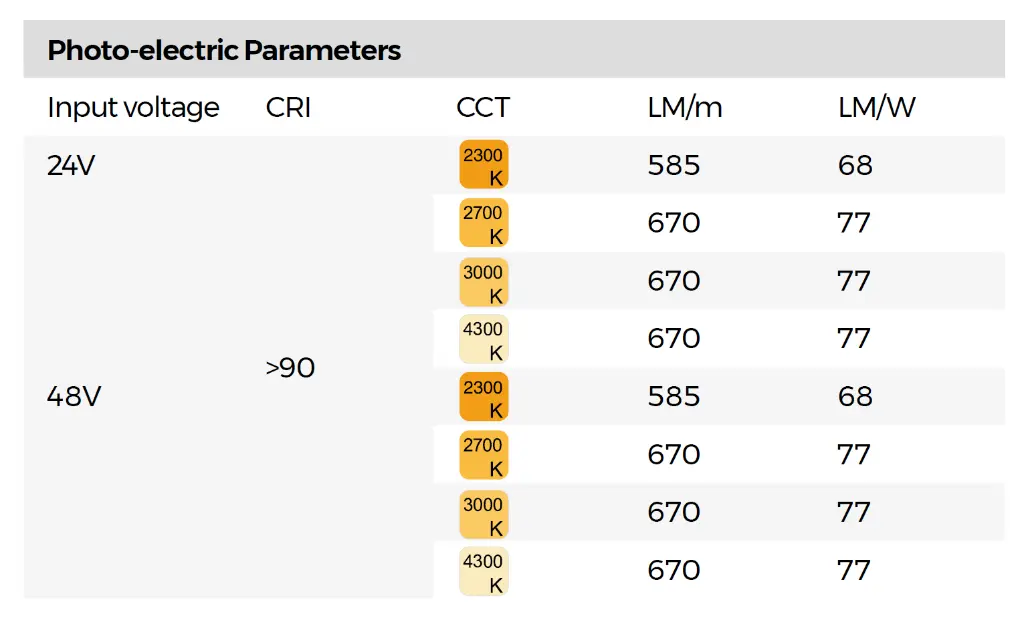
Task: Click the 68 value in the 48V row
Action: (855, 397)
